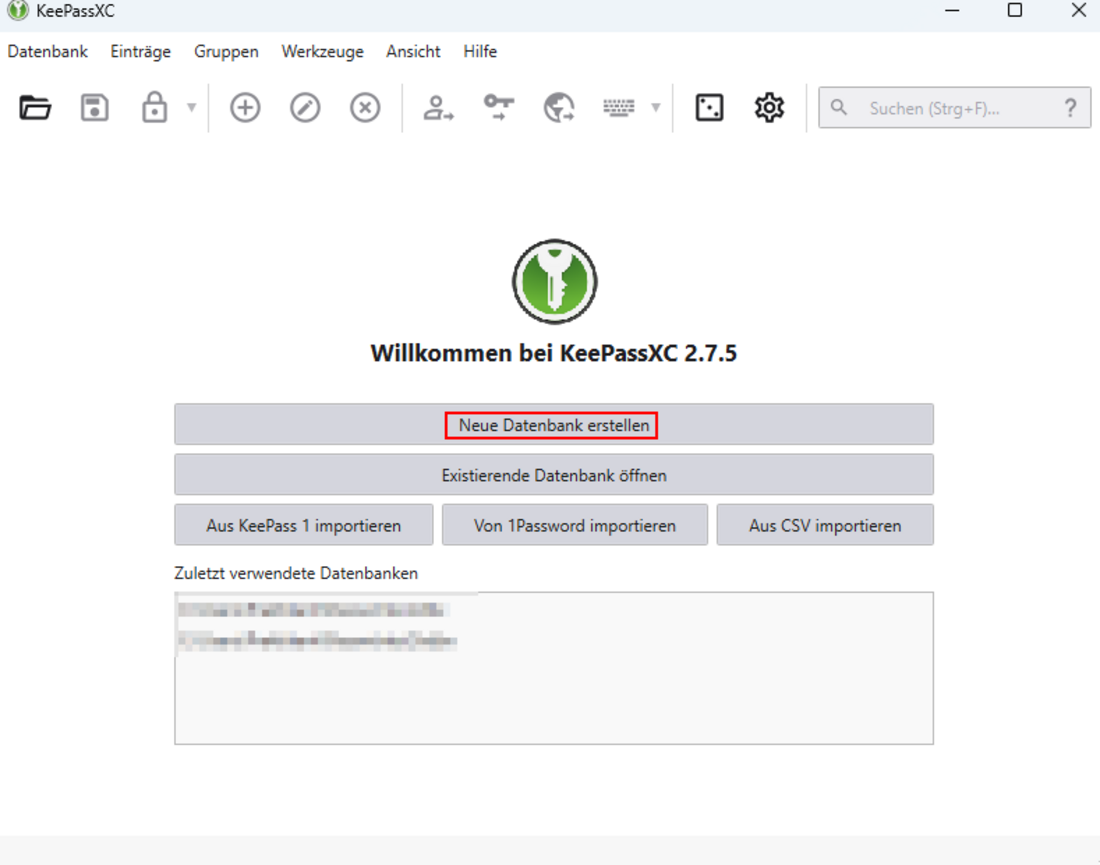Screen dimensions: 1100x865
Task: Focus the Suchen search field
Action: (x=955, y=108)
